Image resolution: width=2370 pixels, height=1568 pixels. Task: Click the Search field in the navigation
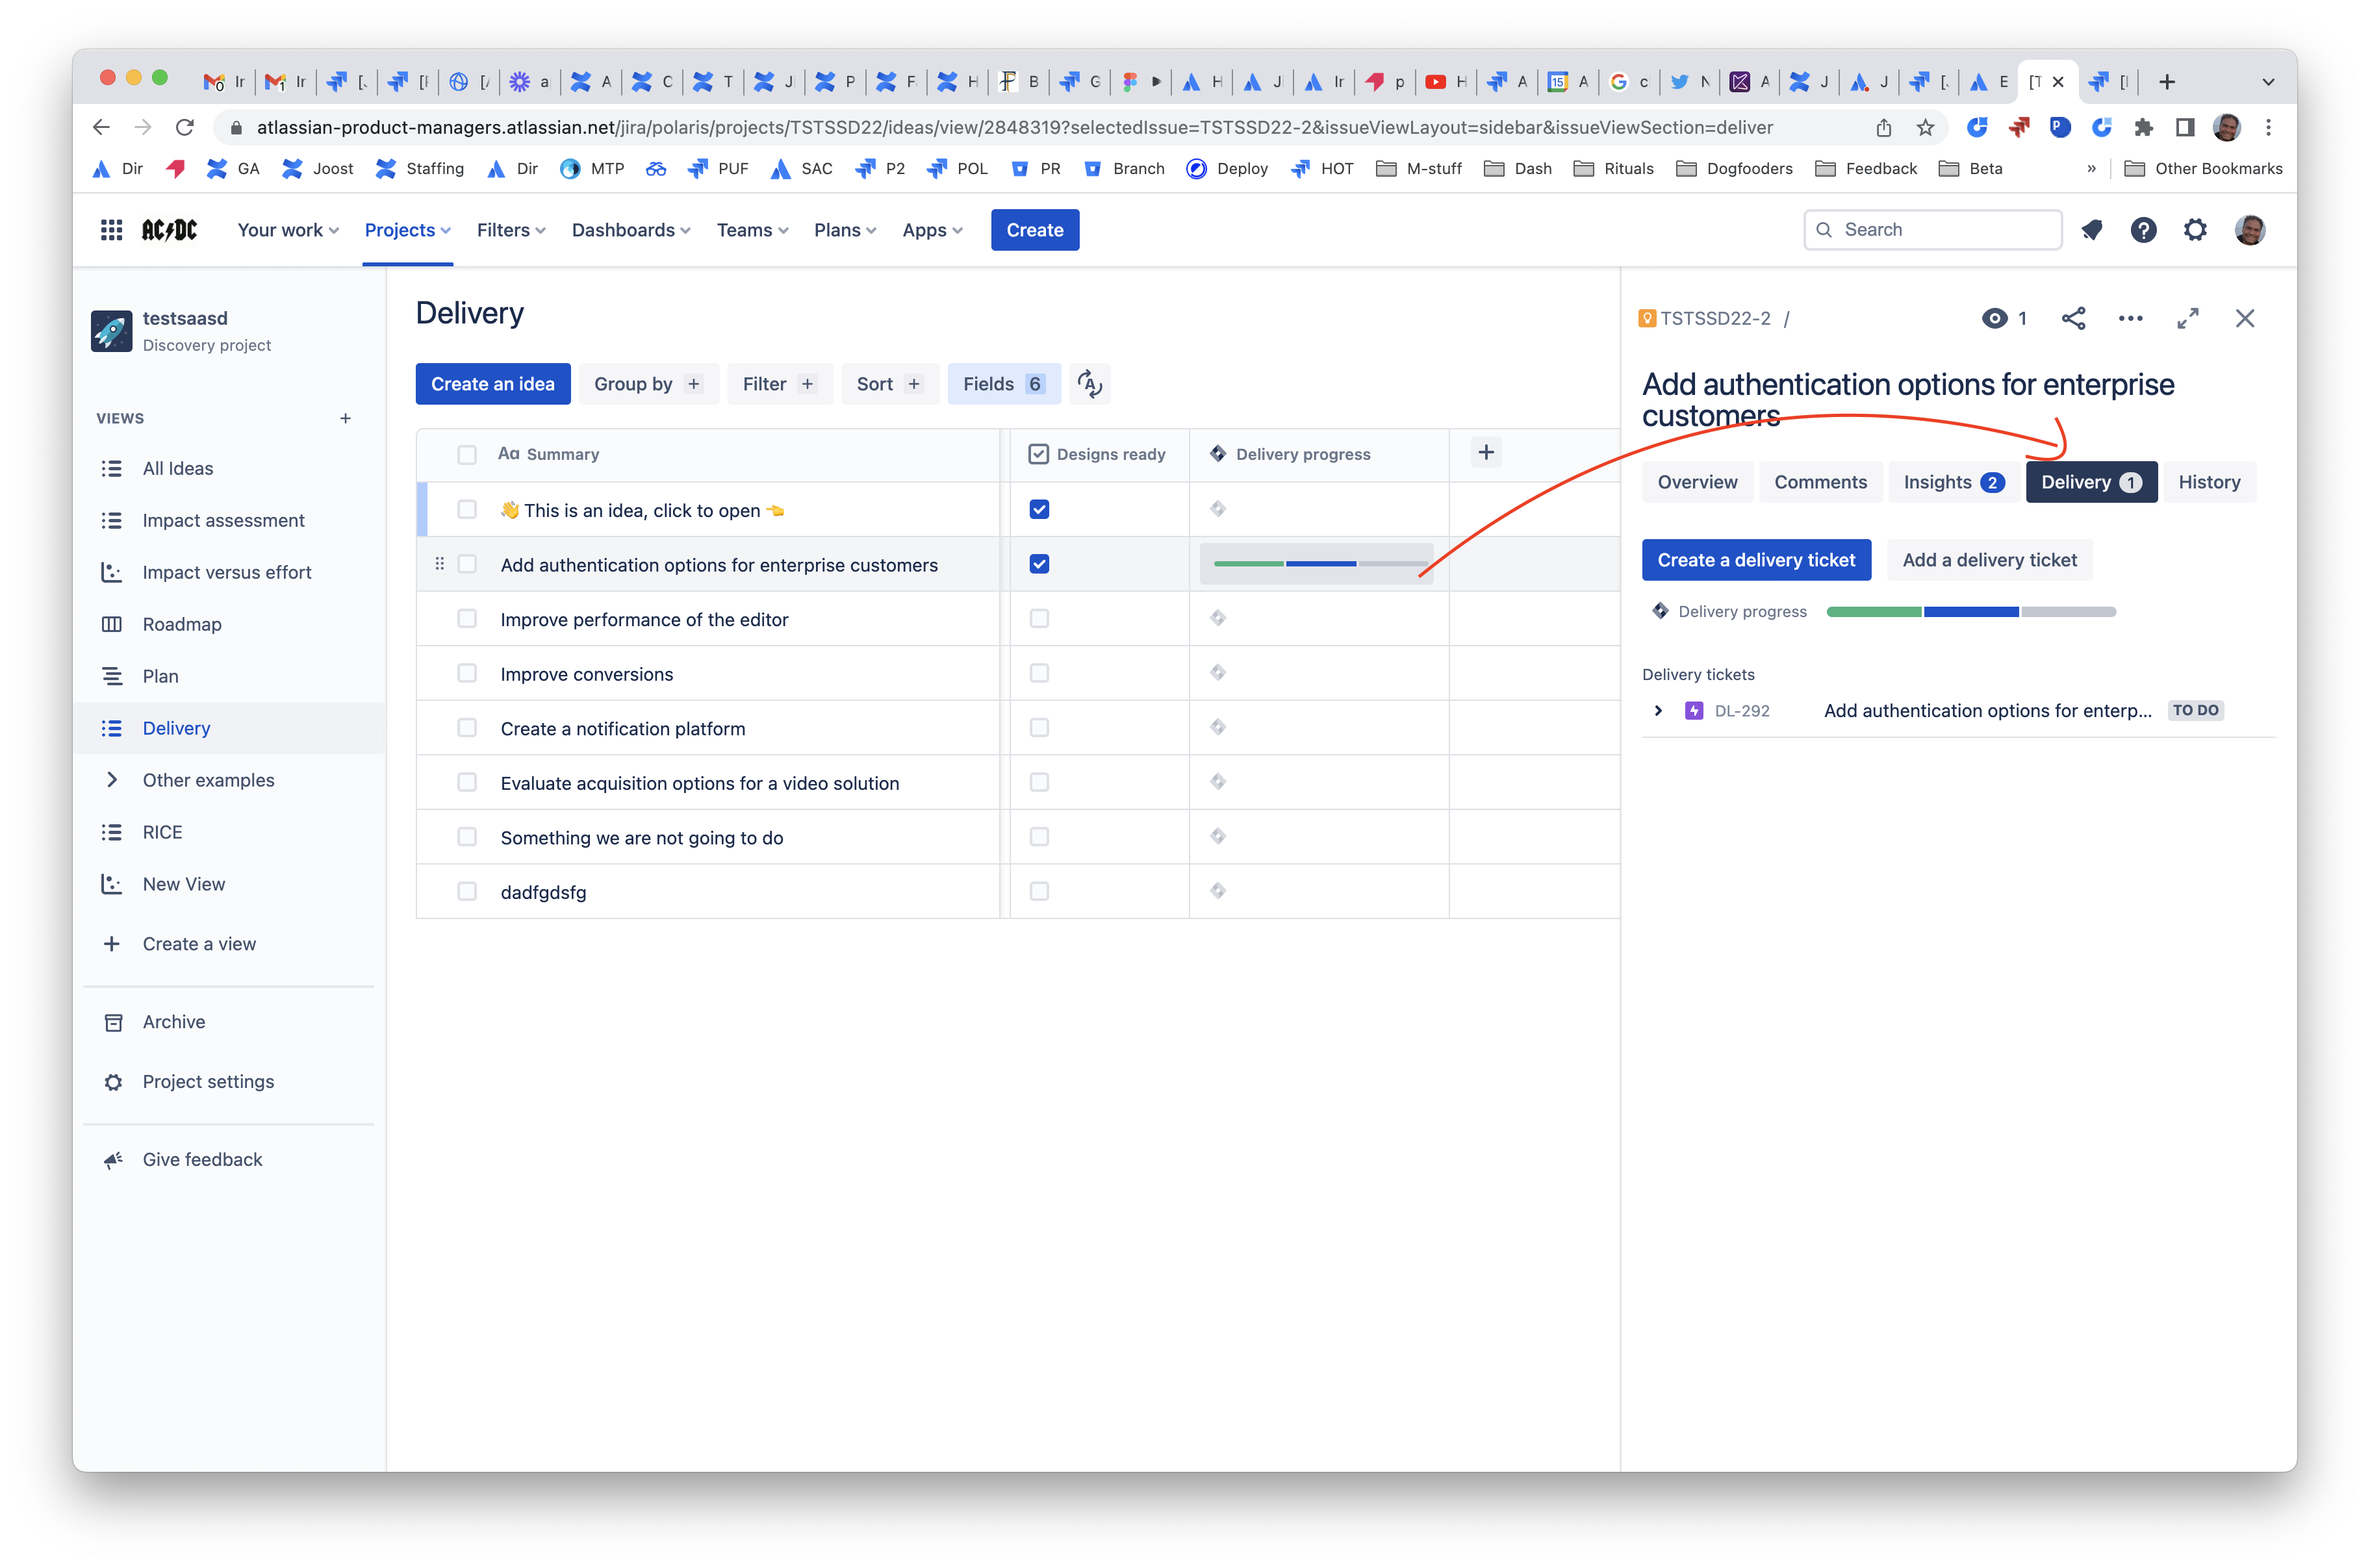point(1932,229)
